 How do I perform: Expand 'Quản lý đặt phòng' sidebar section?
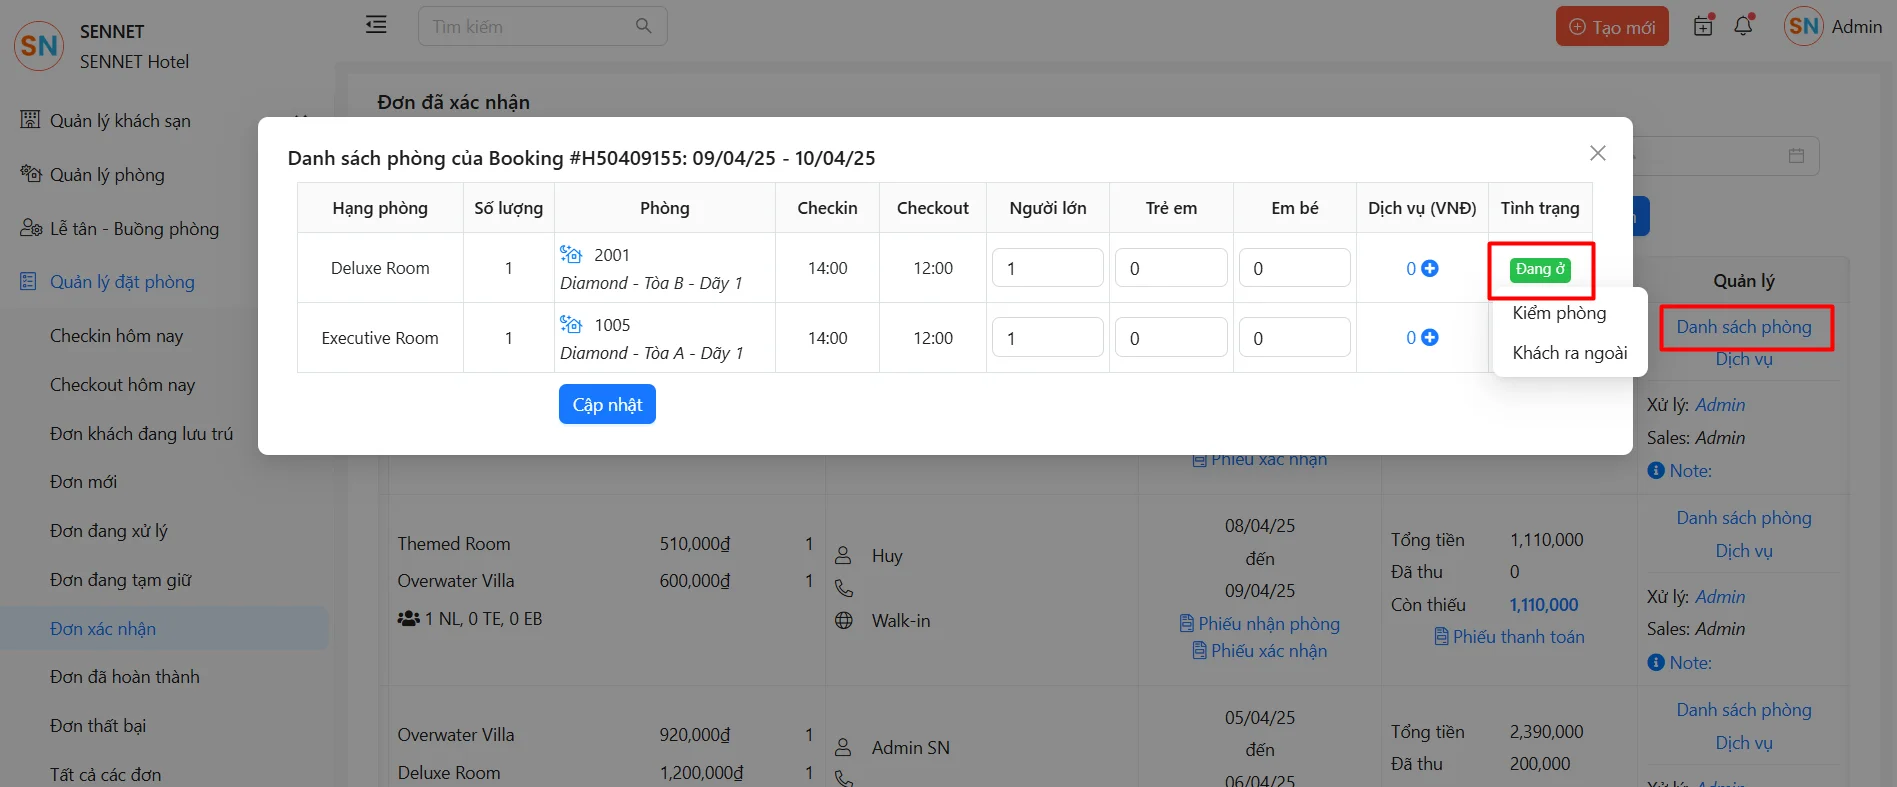tap(122, 282)
